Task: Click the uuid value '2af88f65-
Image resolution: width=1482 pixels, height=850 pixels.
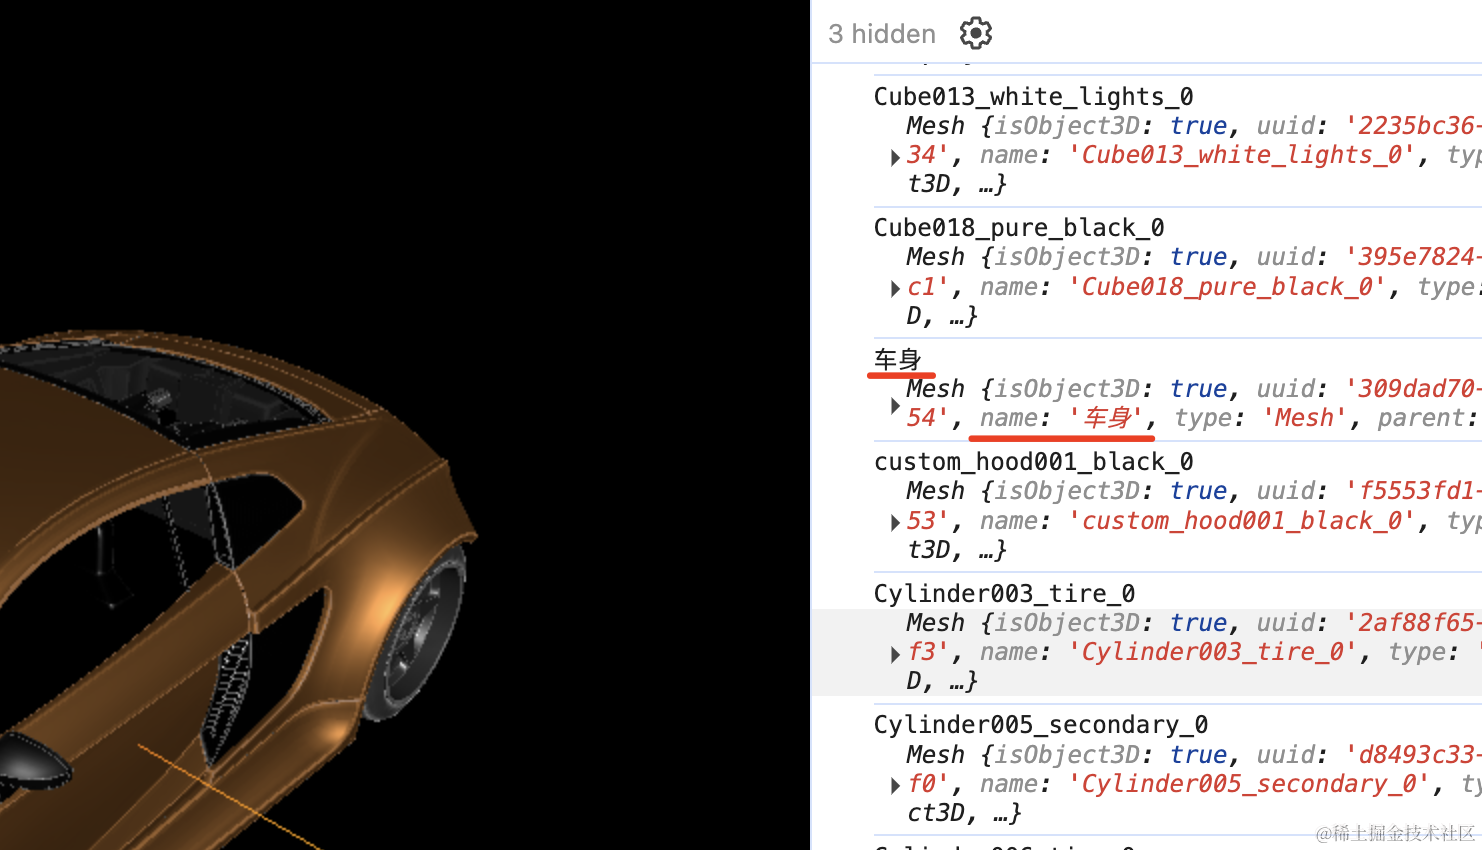Action: 1413,623
